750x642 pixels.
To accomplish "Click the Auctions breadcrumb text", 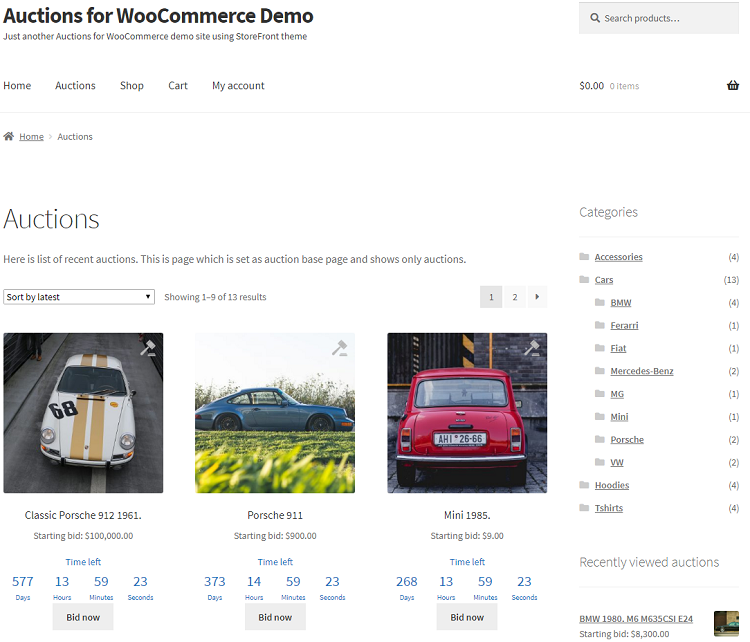I will (x=75, y=137).
